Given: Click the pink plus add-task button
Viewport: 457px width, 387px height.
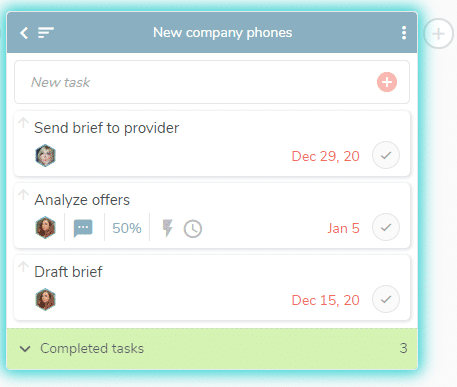Looking at the screenshot, I should pos(387,82).
